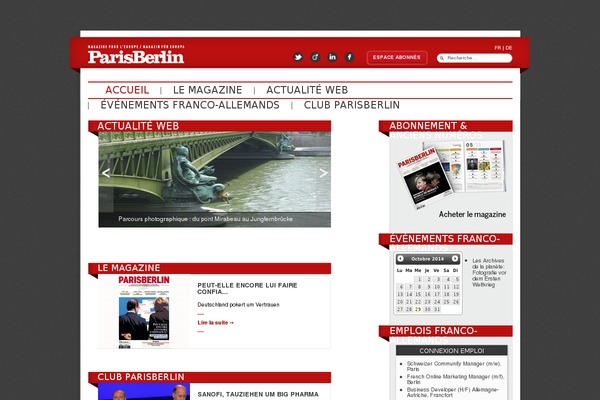Open the Twitter social icon
This screenshot has width=600, height=400.
[298, 57]
